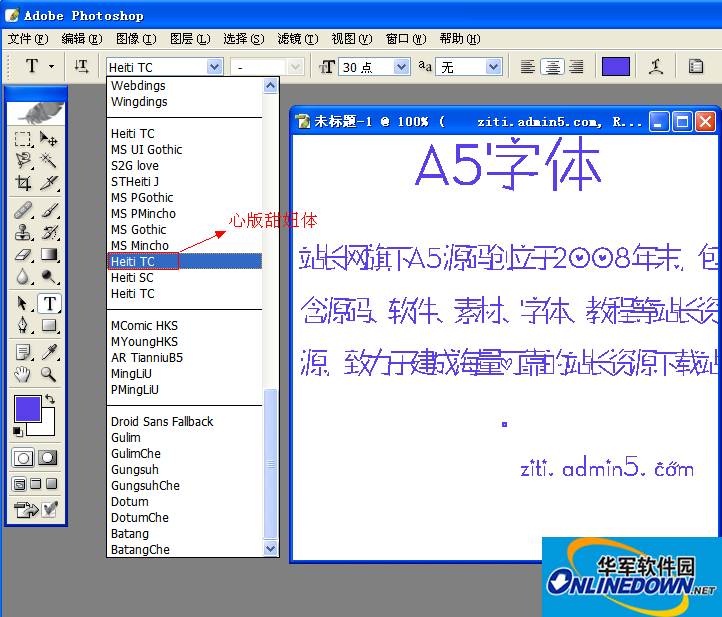Select the Lasso tool

click(22, 160)
